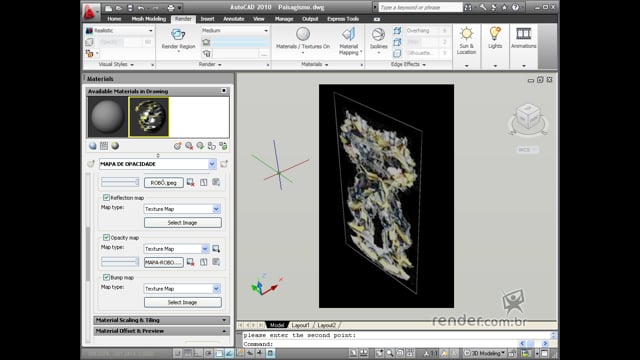Create a new material icon
The width and height of the screenshot is (640, 360).
(178, 146)
